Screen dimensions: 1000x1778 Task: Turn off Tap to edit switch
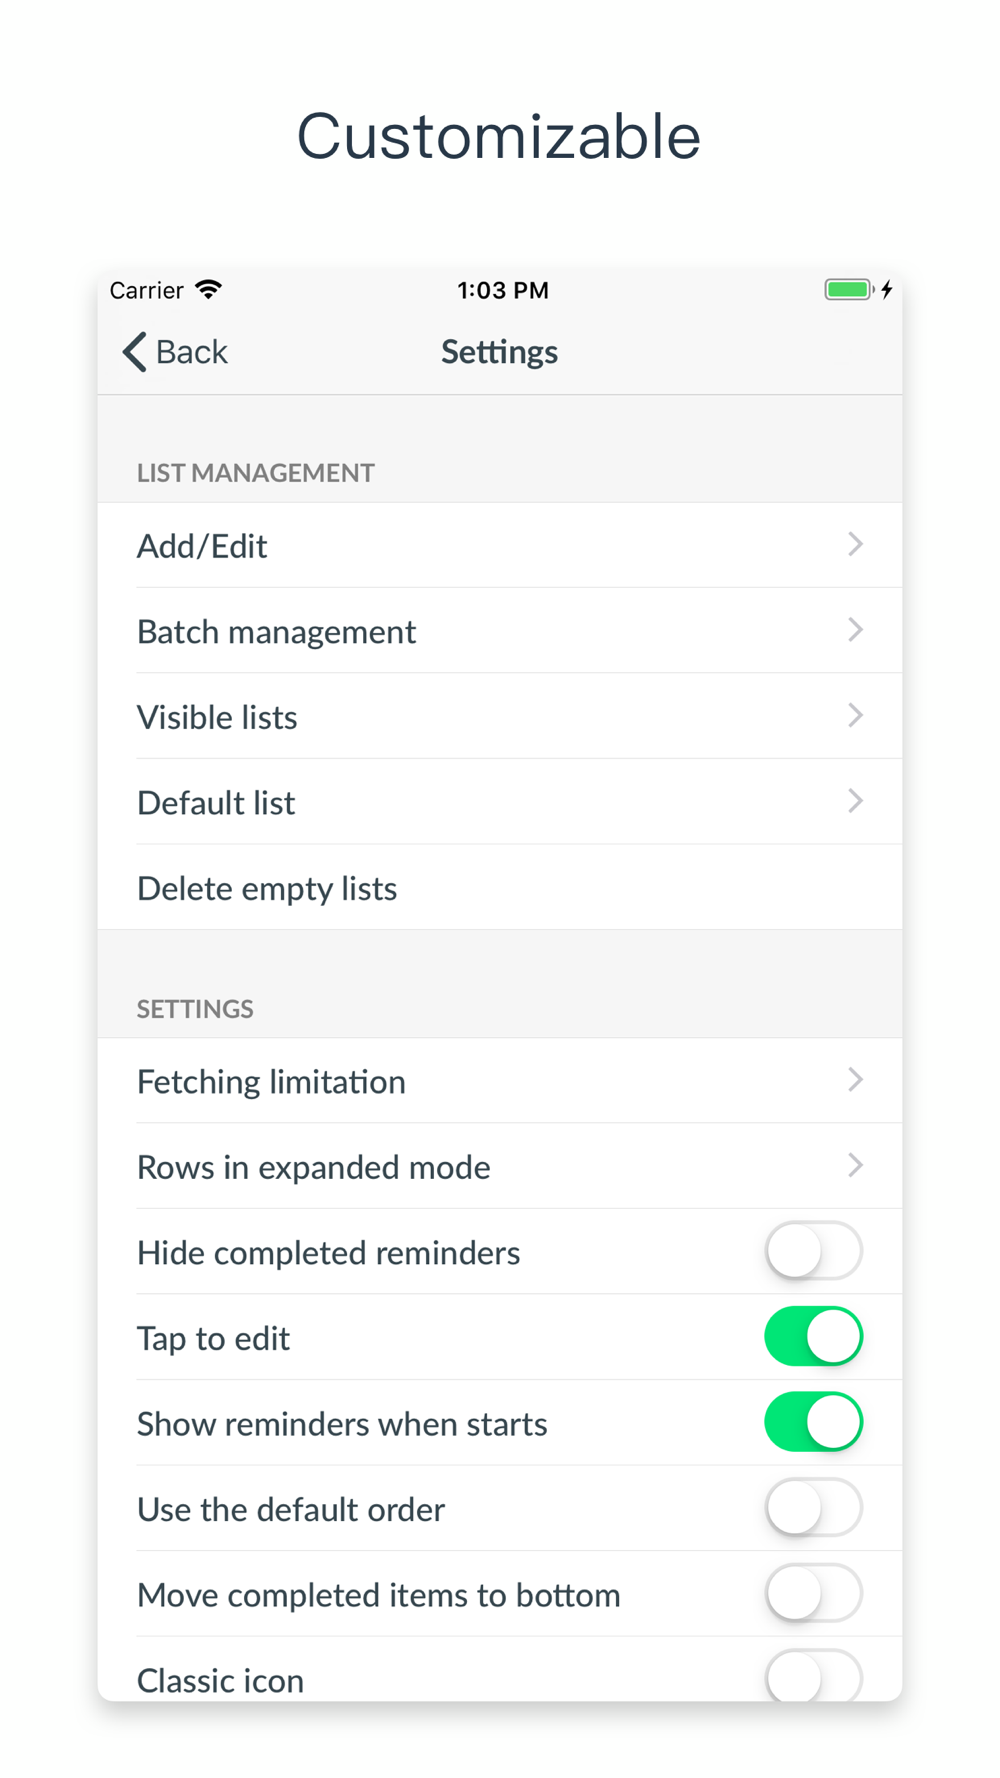813,1337
